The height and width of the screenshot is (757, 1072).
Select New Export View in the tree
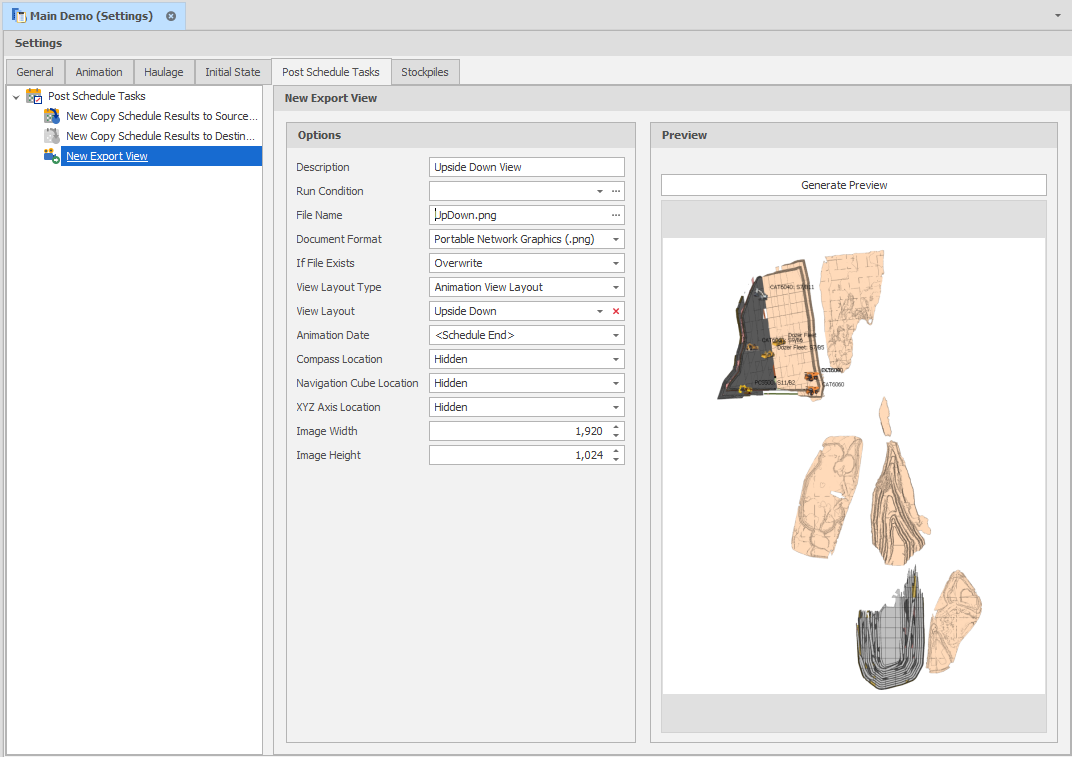pos(107,156)
